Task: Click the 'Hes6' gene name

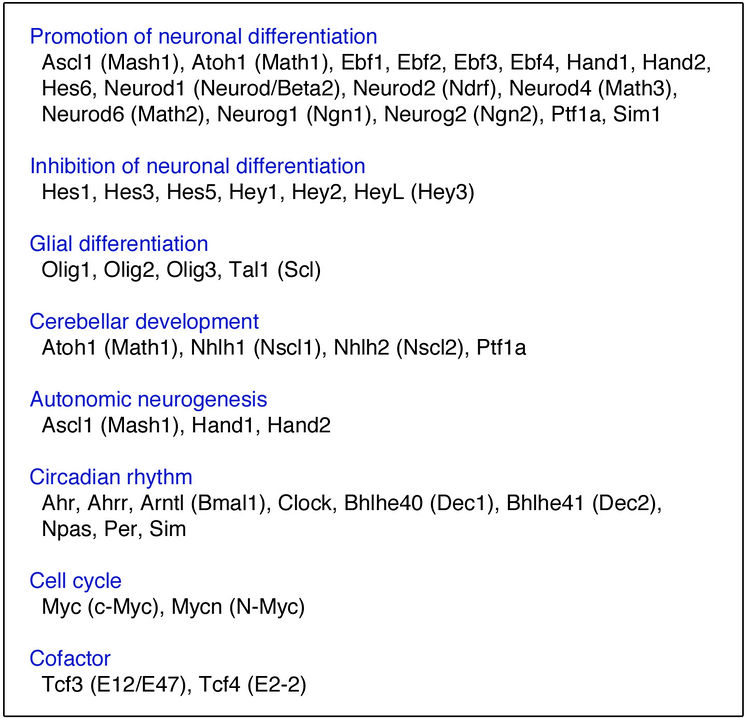Action: click(67, 89)
